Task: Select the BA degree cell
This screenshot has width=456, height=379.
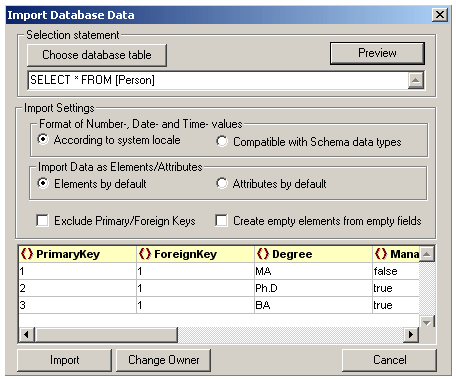Action: pyautogui.click(x=313, y=305)
